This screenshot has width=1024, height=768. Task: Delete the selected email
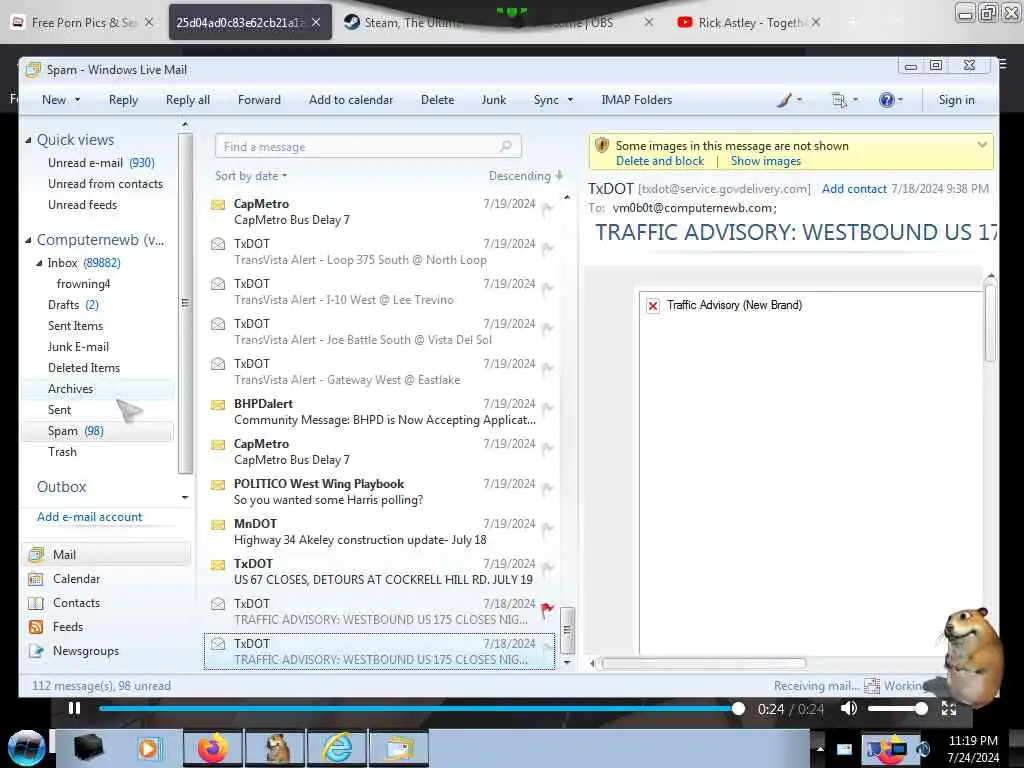click(437, 100)
